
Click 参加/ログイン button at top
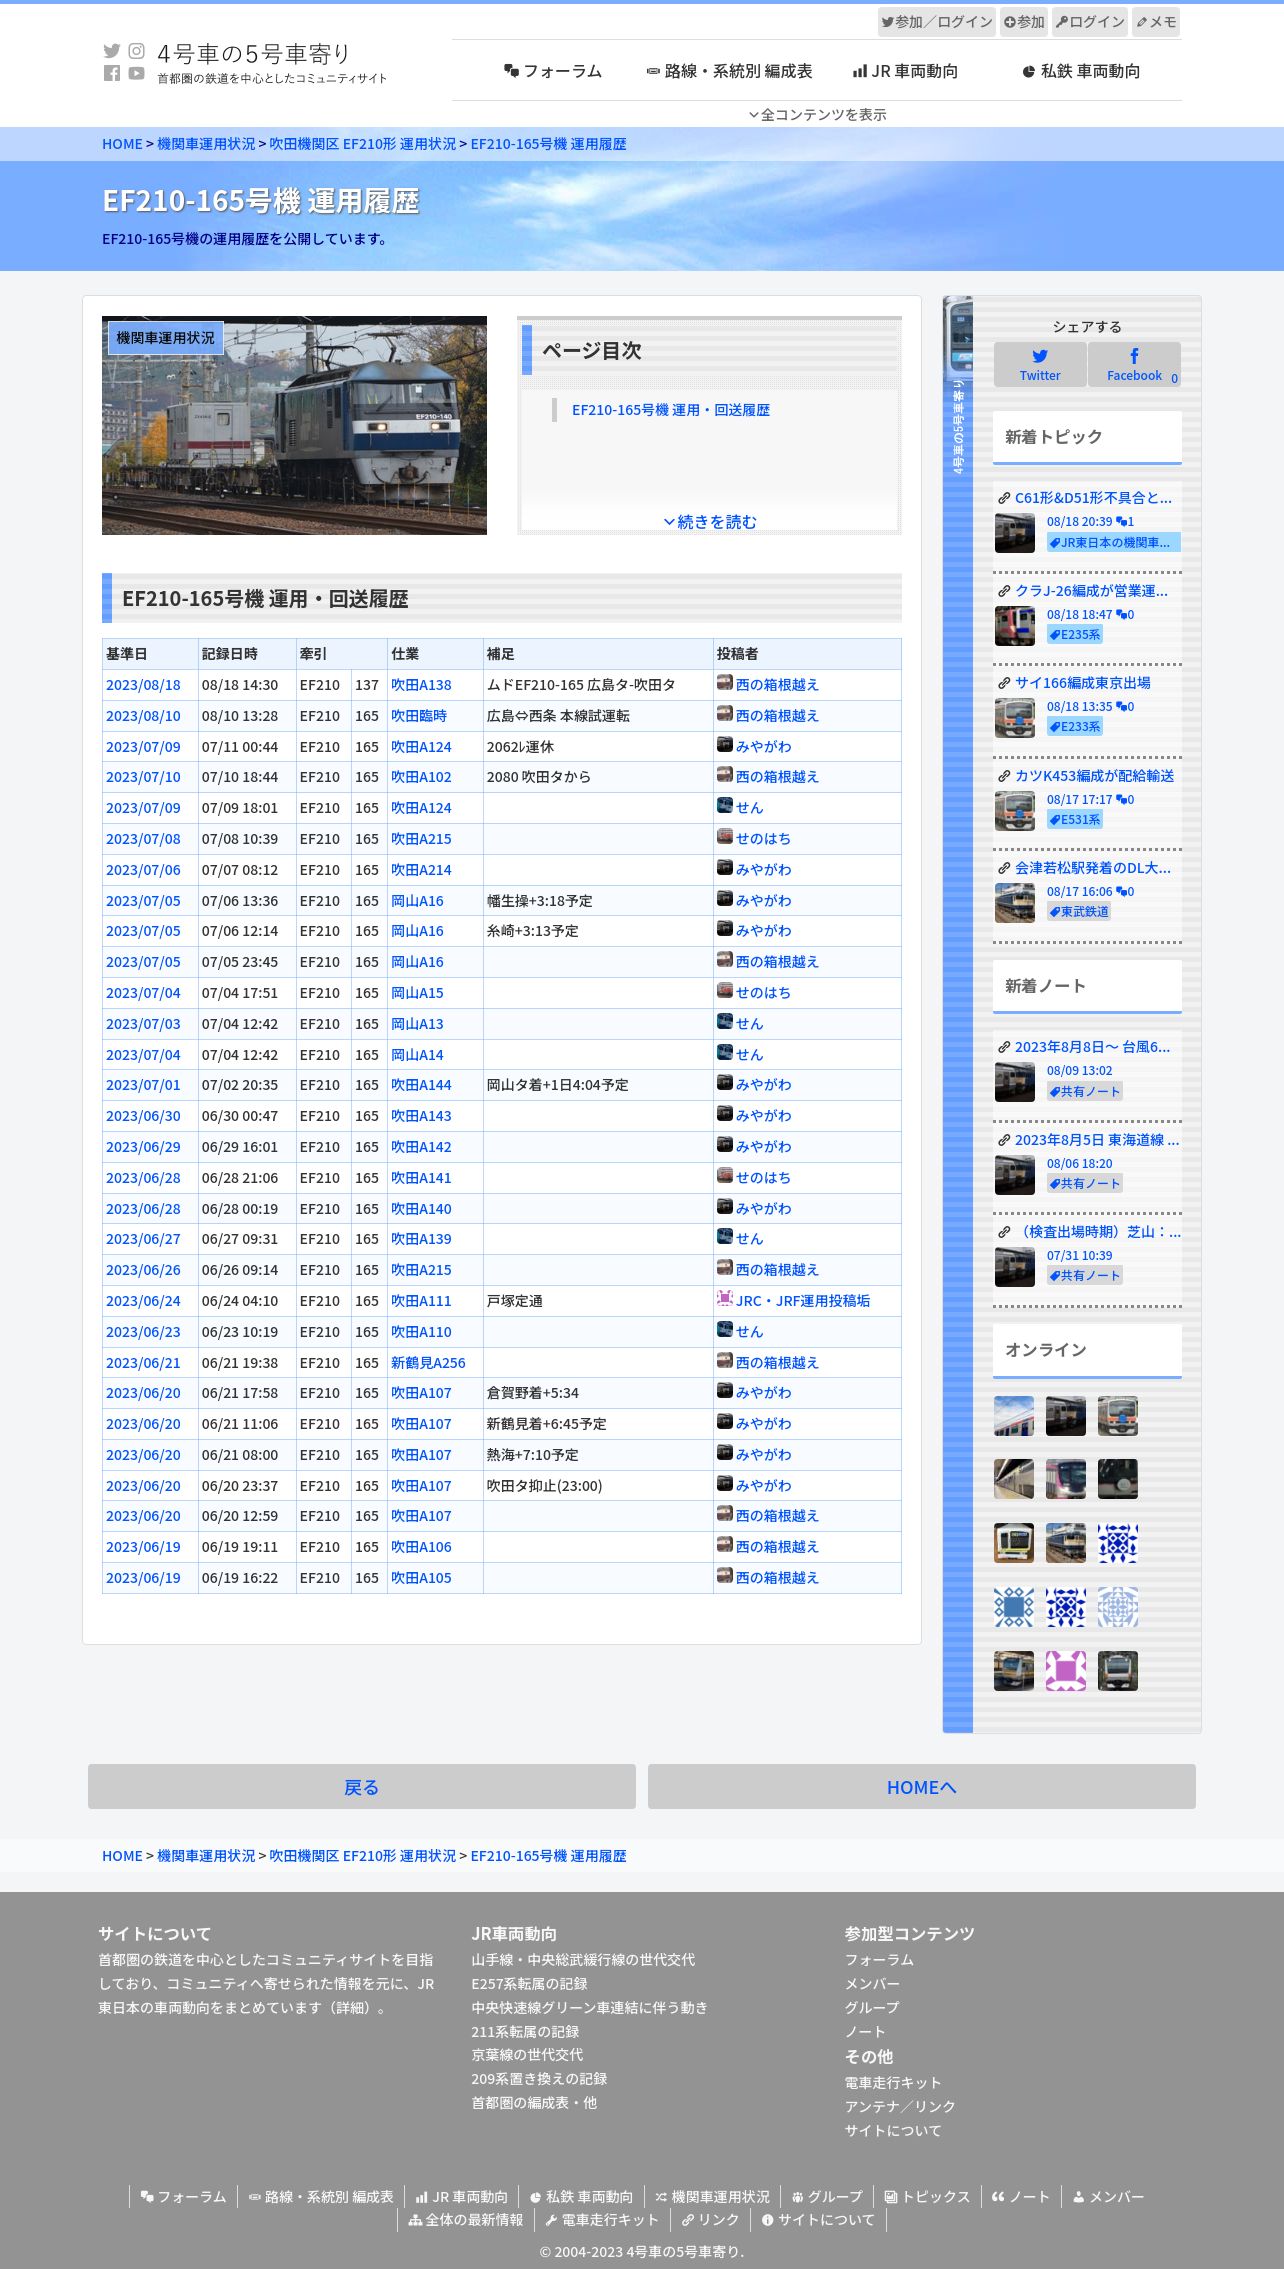(x=937, y=21)
